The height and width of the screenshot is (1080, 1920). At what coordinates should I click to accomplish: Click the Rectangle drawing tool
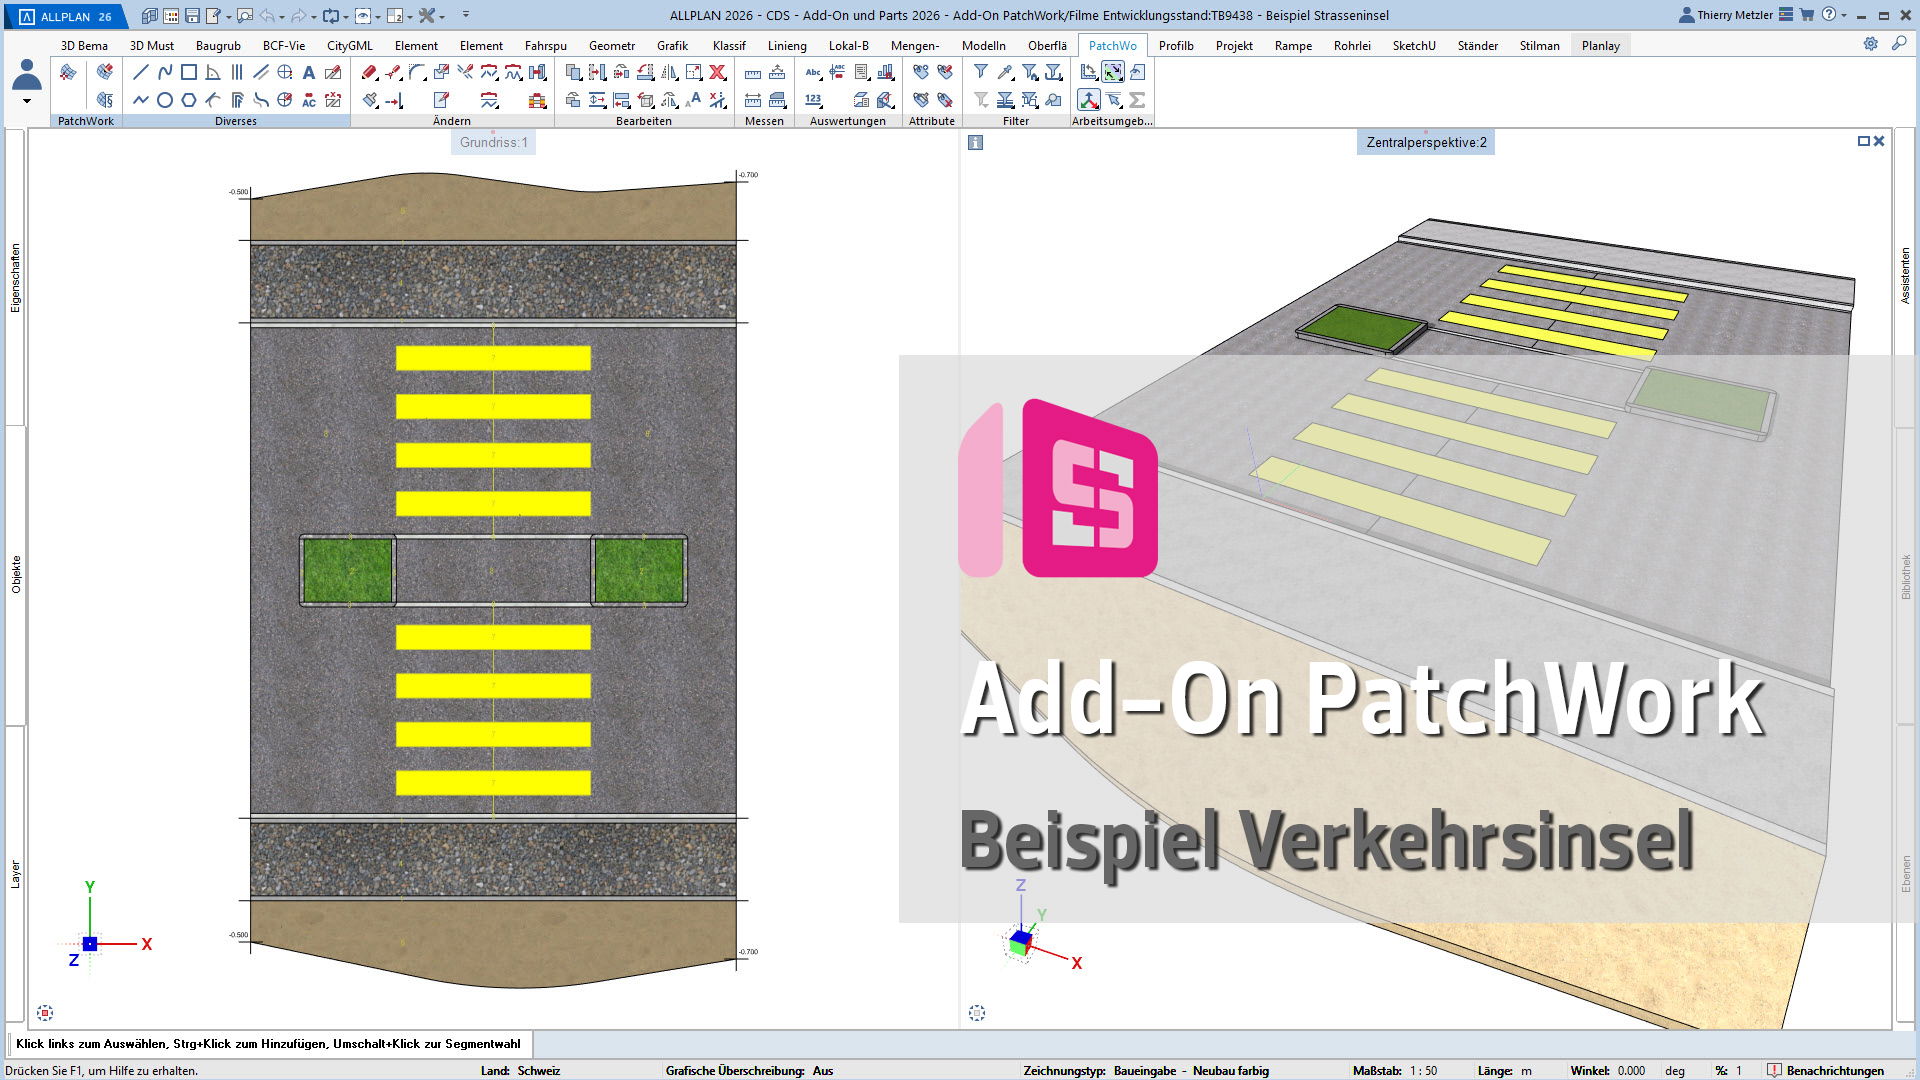coord(189,72)
